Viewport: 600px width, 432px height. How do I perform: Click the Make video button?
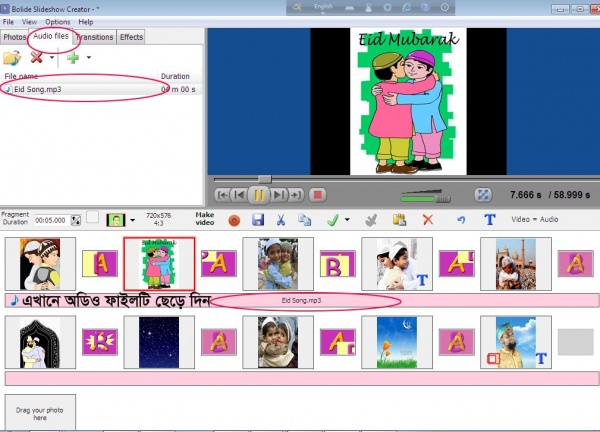pos(205,218)
